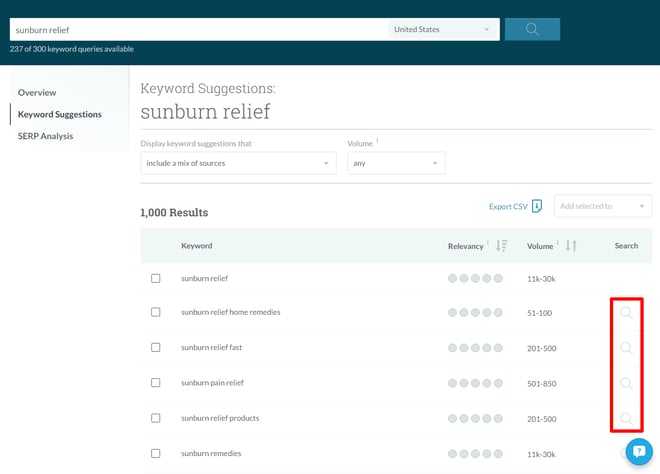This screenshot has height=474, width=660.
Task: Click the sunburn pain relief keyword
Action: click(x=213, y=383)
